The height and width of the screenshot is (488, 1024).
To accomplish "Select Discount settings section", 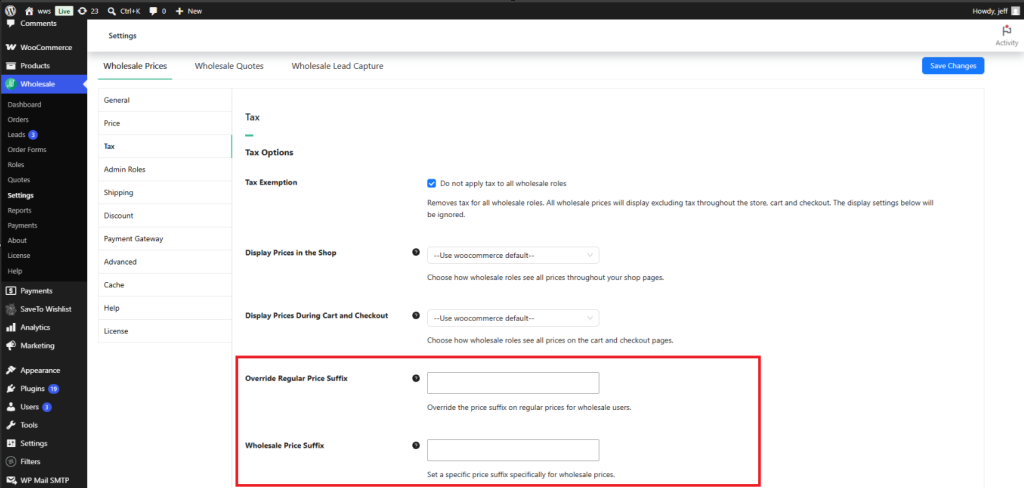I will tap(165, 216).
